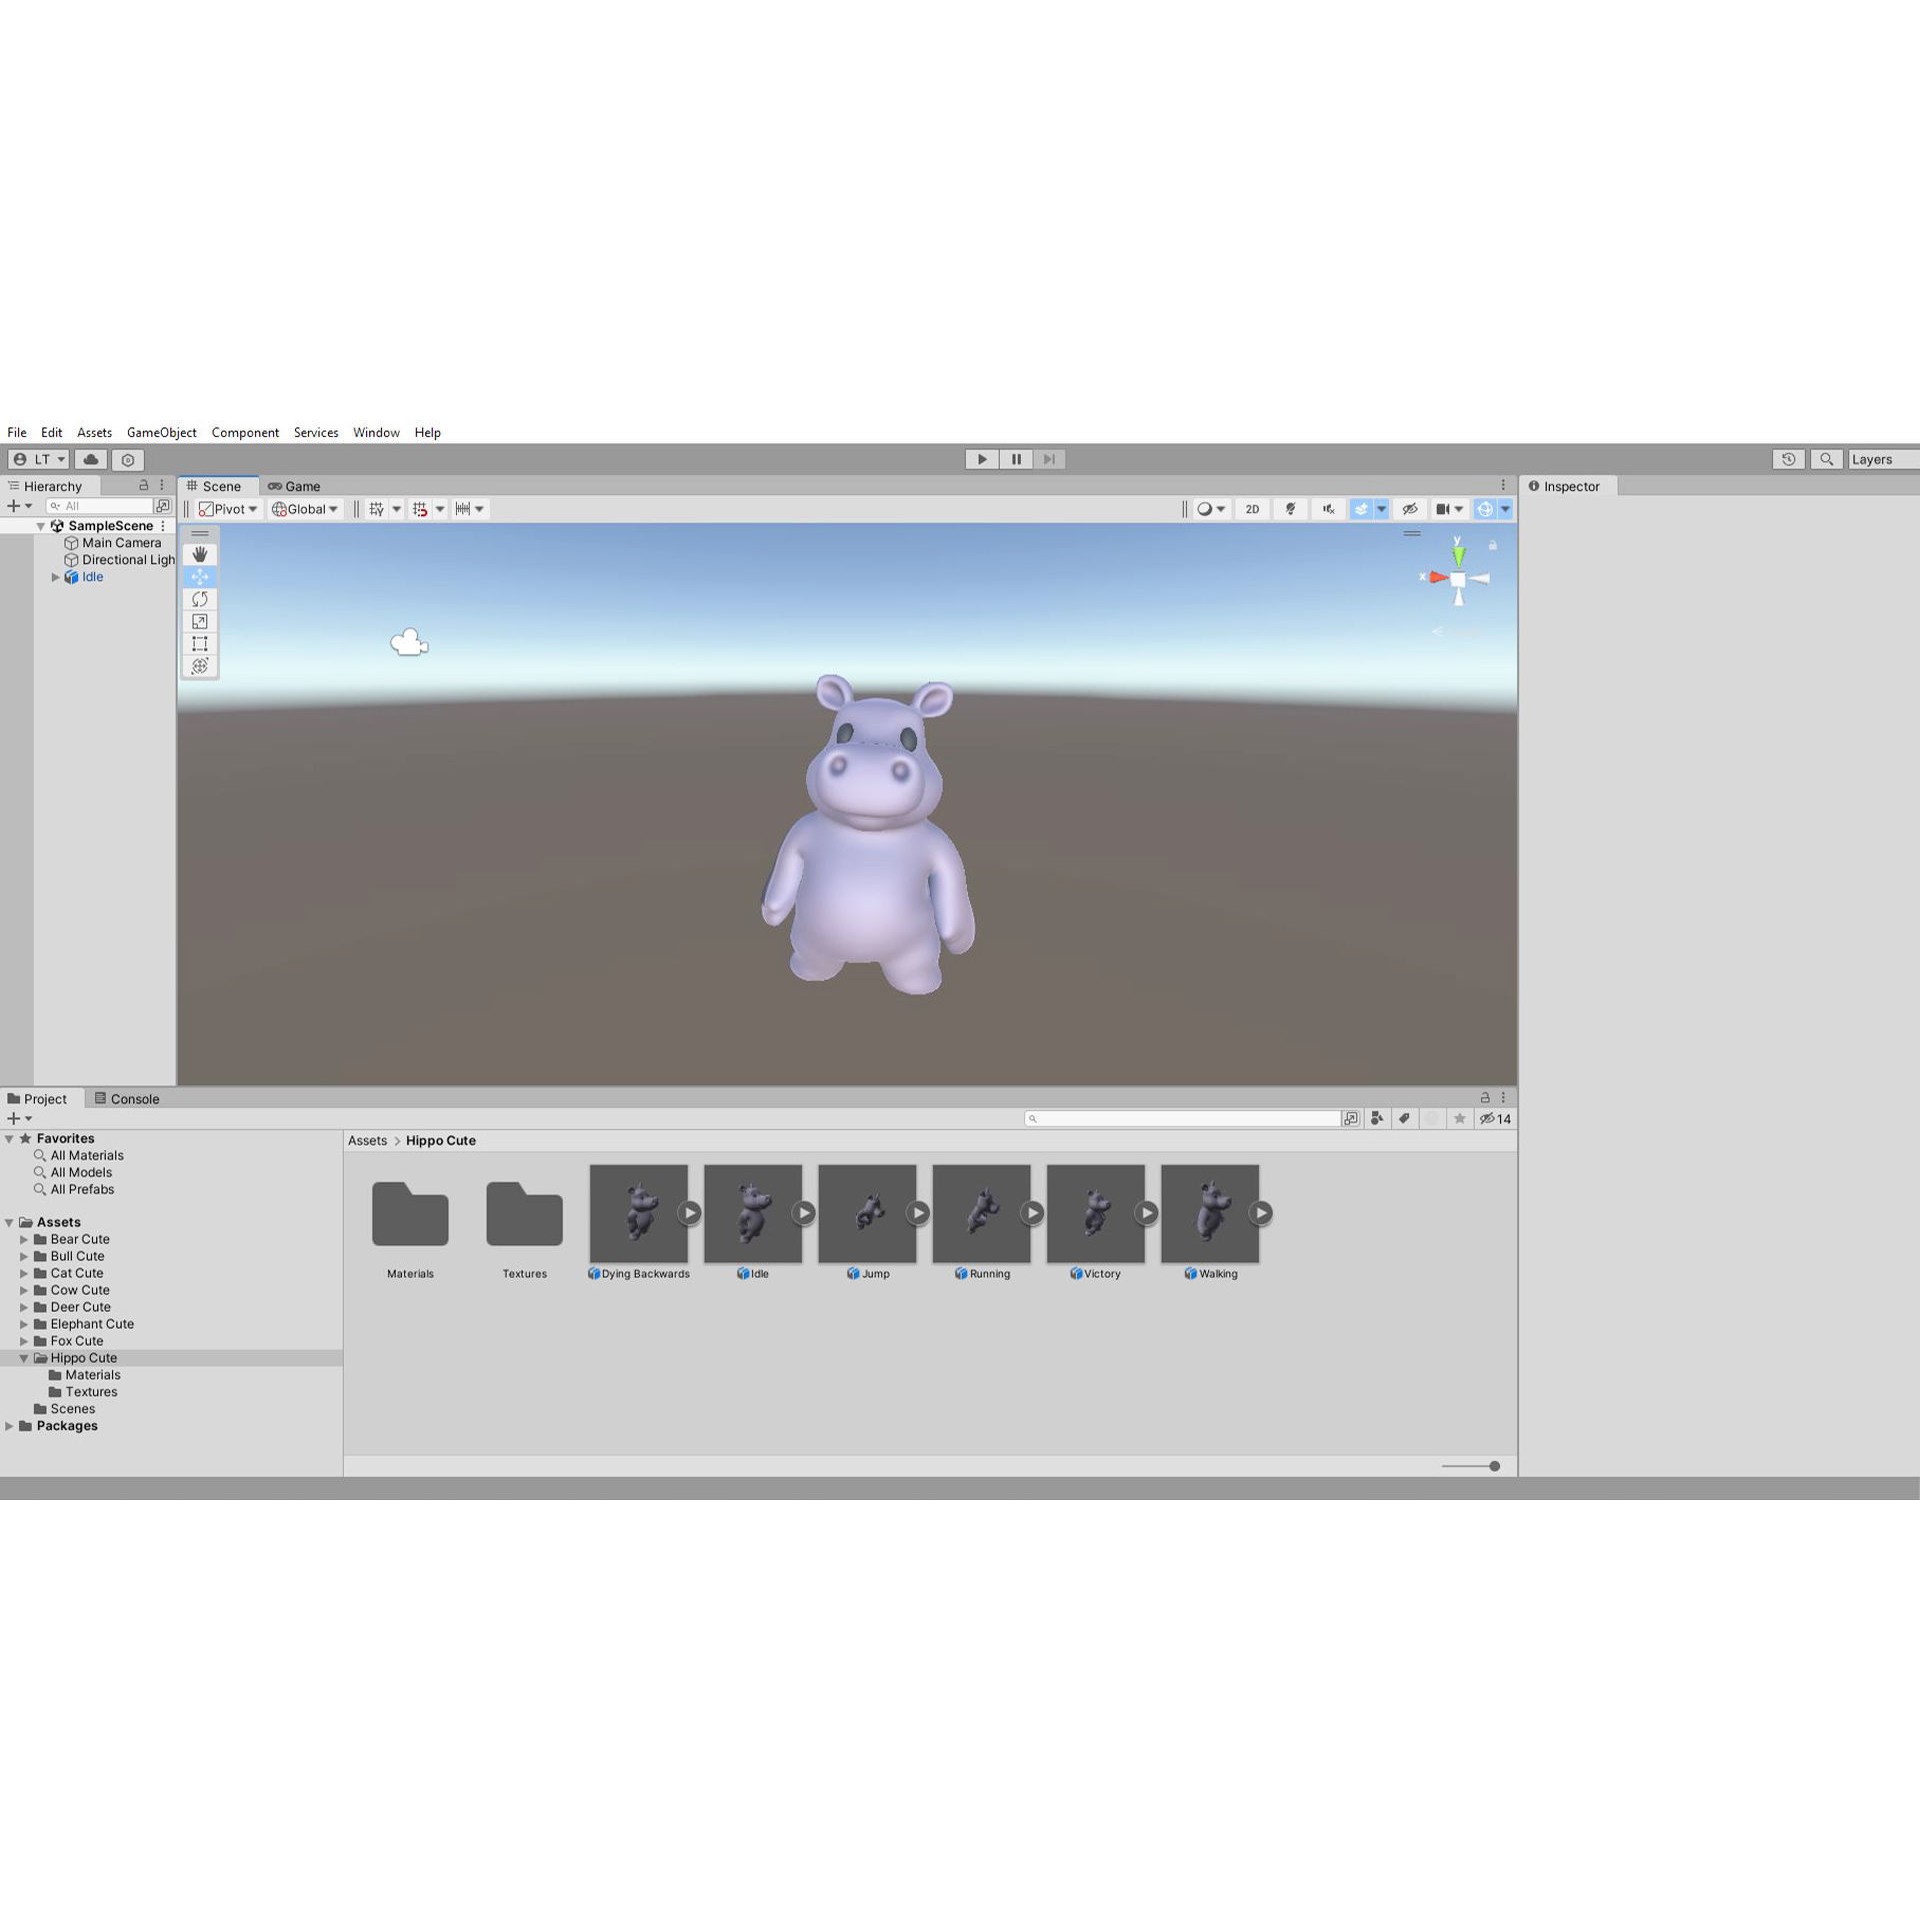Click the Pause button
This screenshot has height=1920, width=1920.
point(1015,459)
